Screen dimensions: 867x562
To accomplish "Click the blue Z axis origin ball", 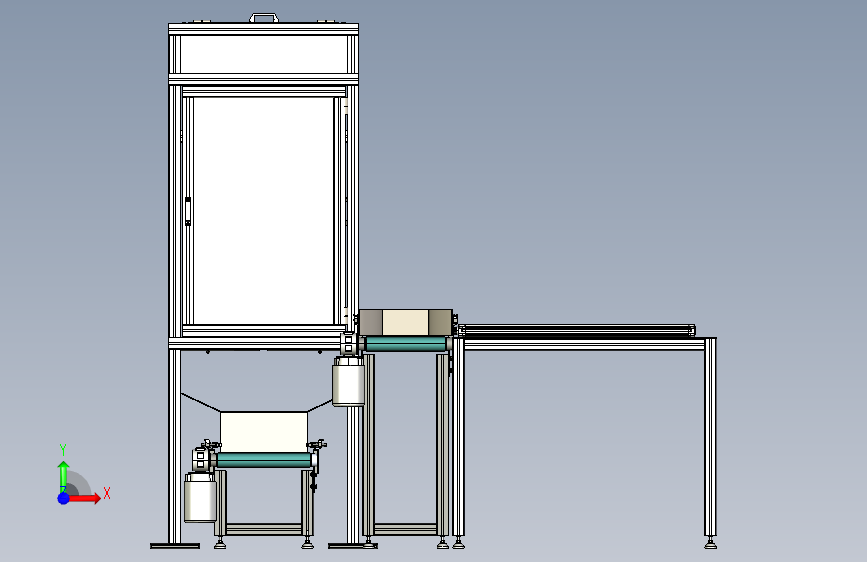I will (63, 498).
